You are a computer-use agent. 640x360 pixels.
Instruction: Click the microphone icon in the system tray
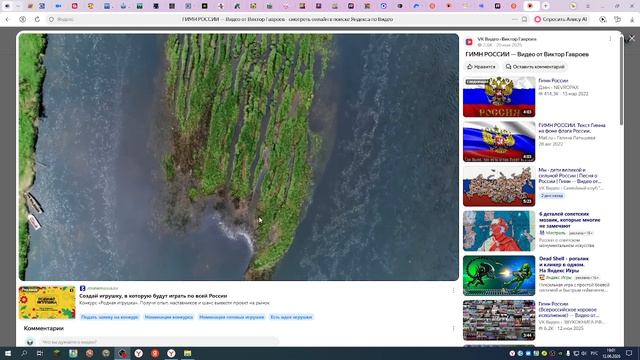pos(568,353)
